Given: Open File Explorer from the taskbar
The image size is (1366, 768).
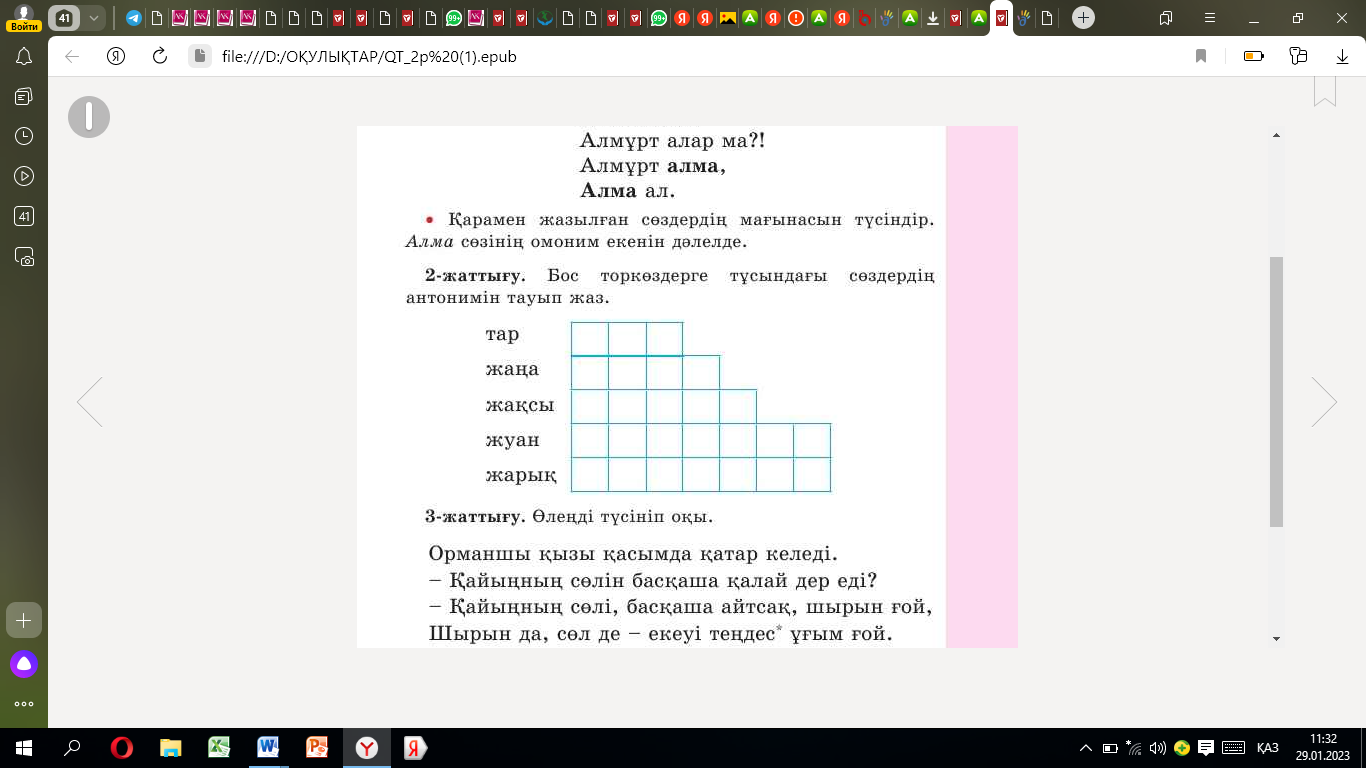Looking at the screenshot, I should (x=171, y=747).
